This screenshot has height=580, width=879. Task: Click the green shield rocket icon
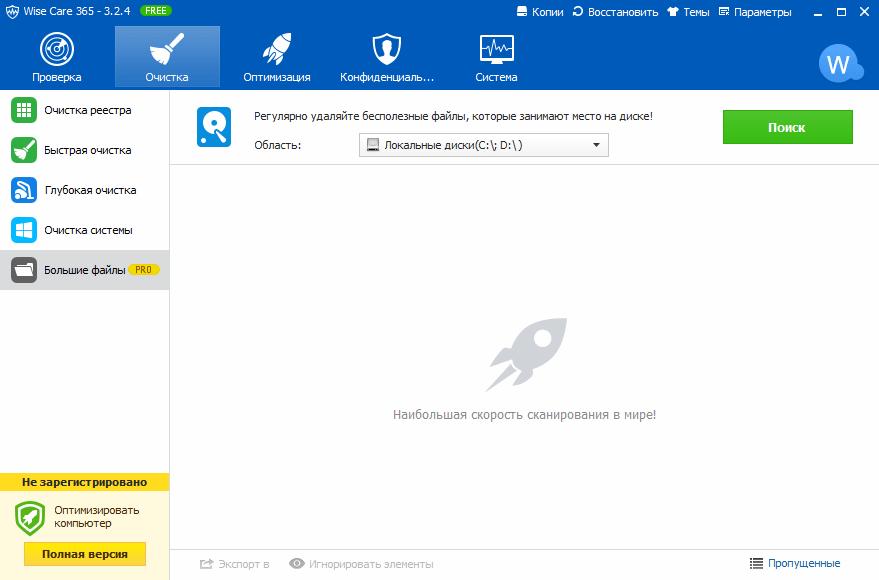point(30,518)
